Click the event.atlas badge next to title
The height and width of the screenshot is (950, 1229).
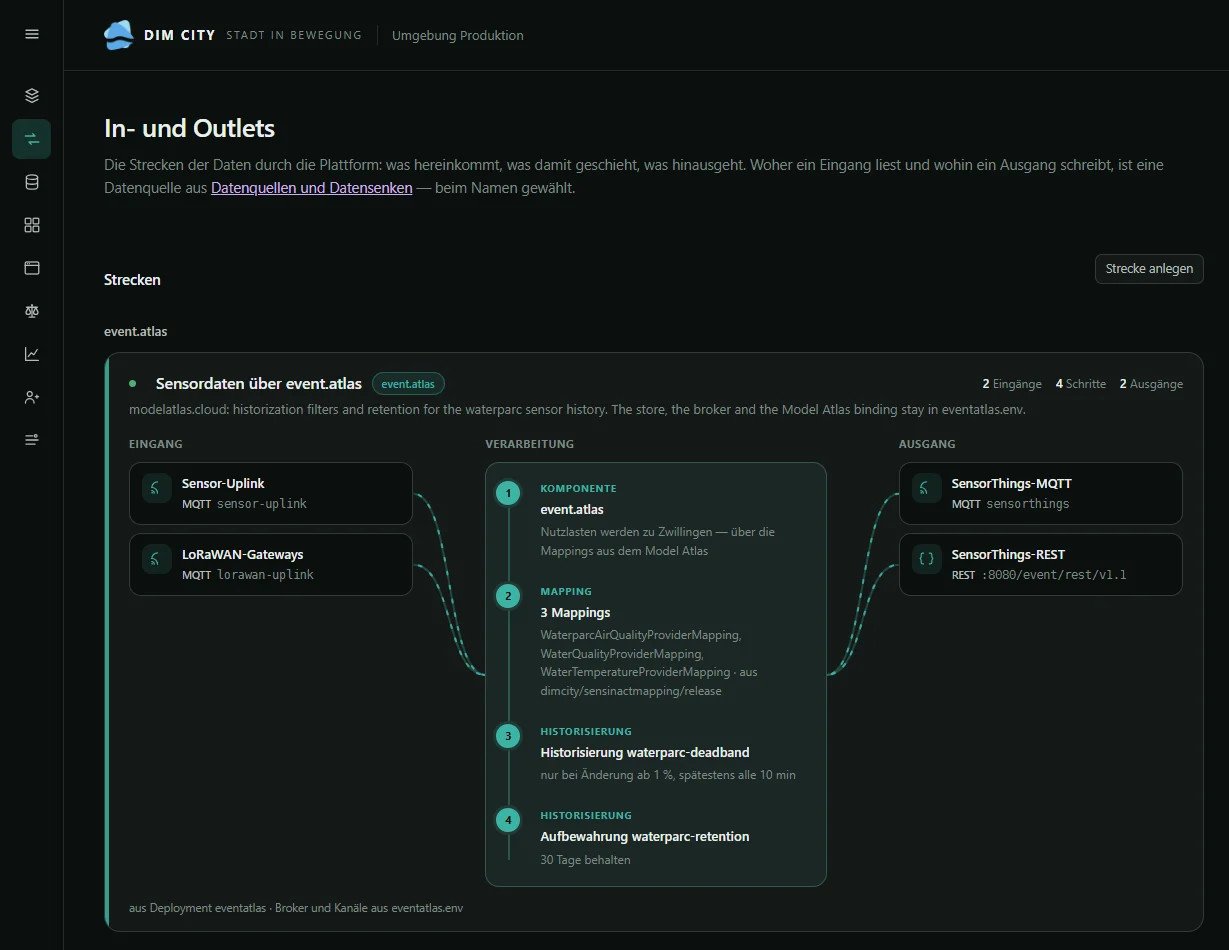click(x=408, y=384)
